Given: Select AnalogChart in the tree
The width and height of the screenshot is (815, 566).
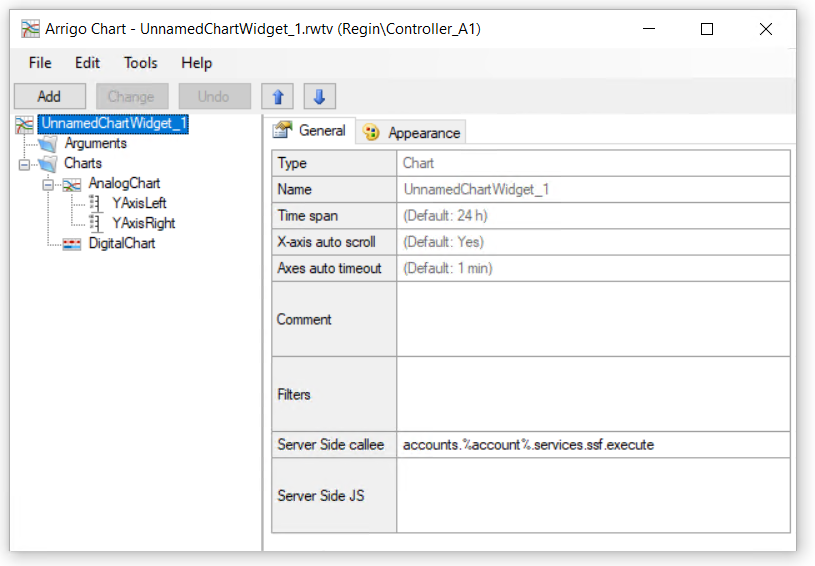Looking at the screenshot, I should click(x=124, y=183).
